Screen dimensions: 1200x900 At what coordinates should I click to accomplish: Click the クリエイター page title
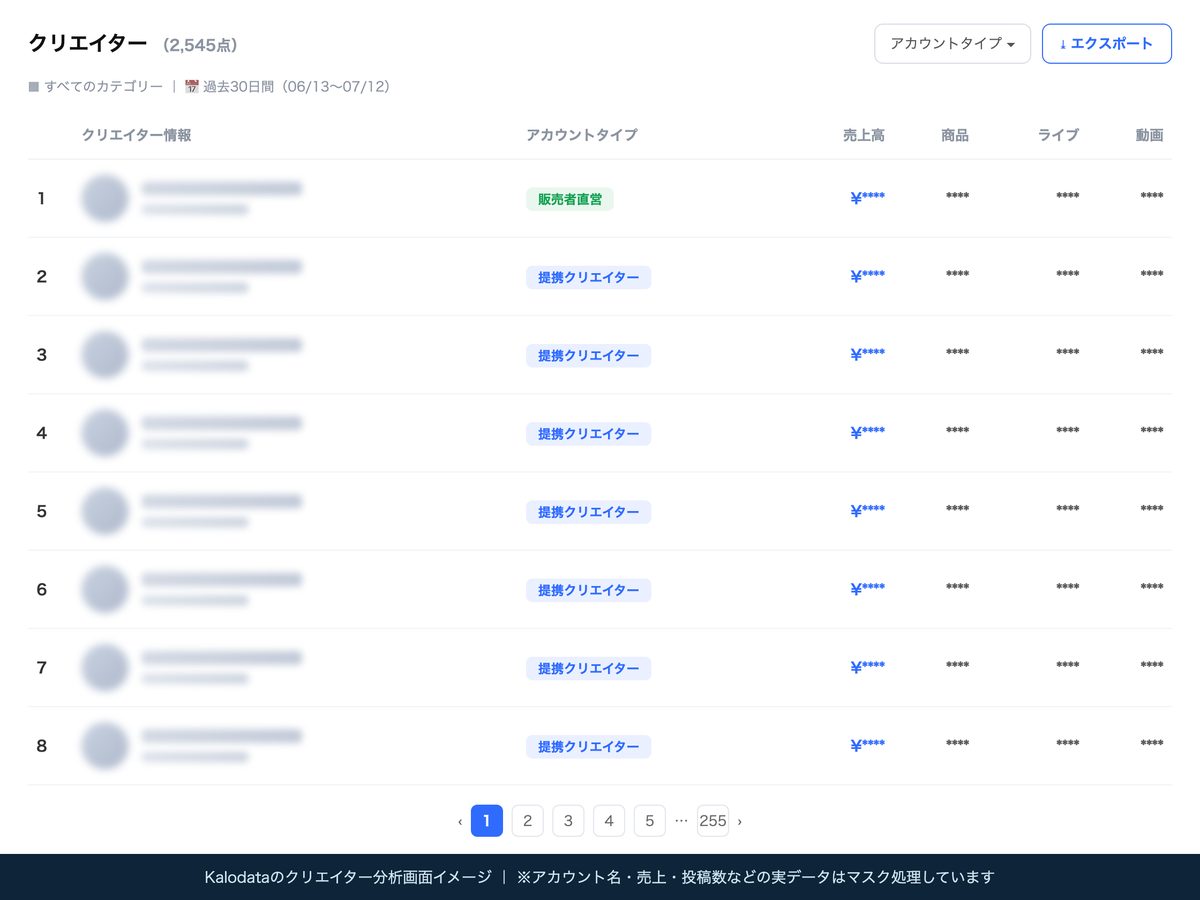[88, 44]
